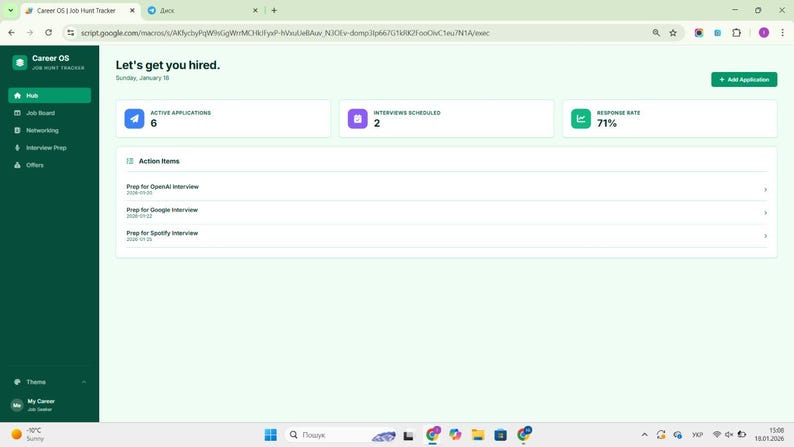Screen dimensions: 794x447
Task: Click the Active Applications paper plane icon
Action: (134, 118)
